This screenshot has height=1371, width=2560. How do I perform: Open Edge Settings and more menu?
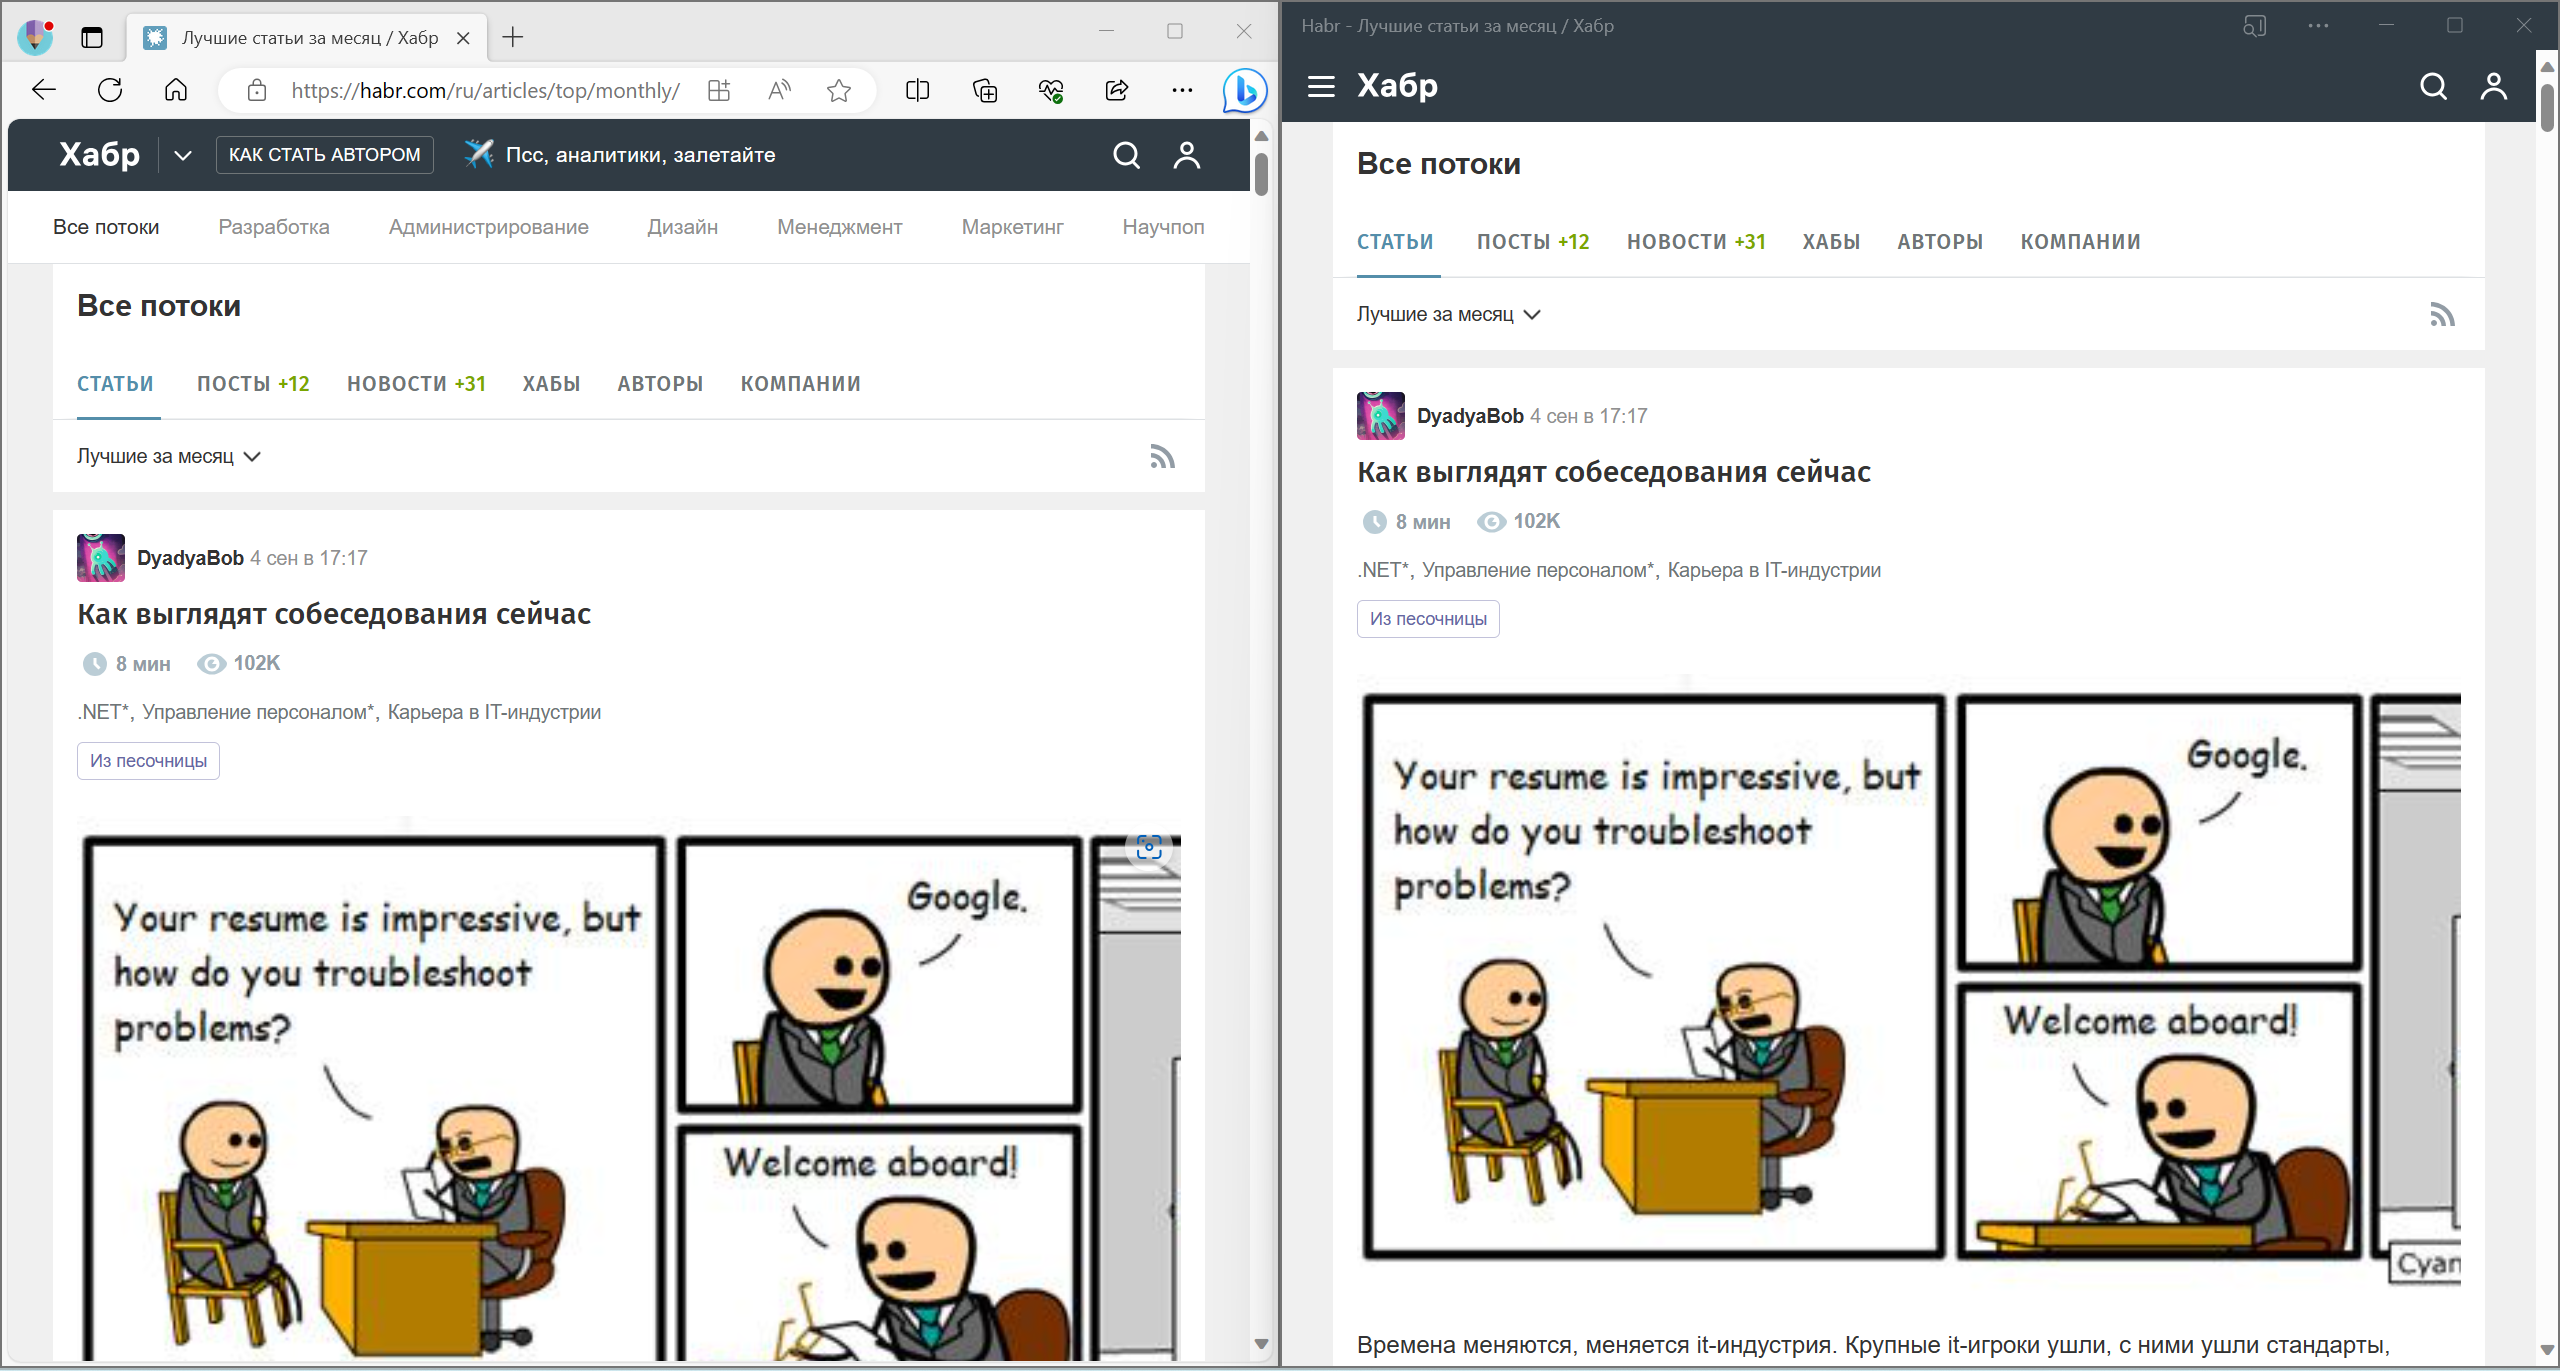[1182, 91]
